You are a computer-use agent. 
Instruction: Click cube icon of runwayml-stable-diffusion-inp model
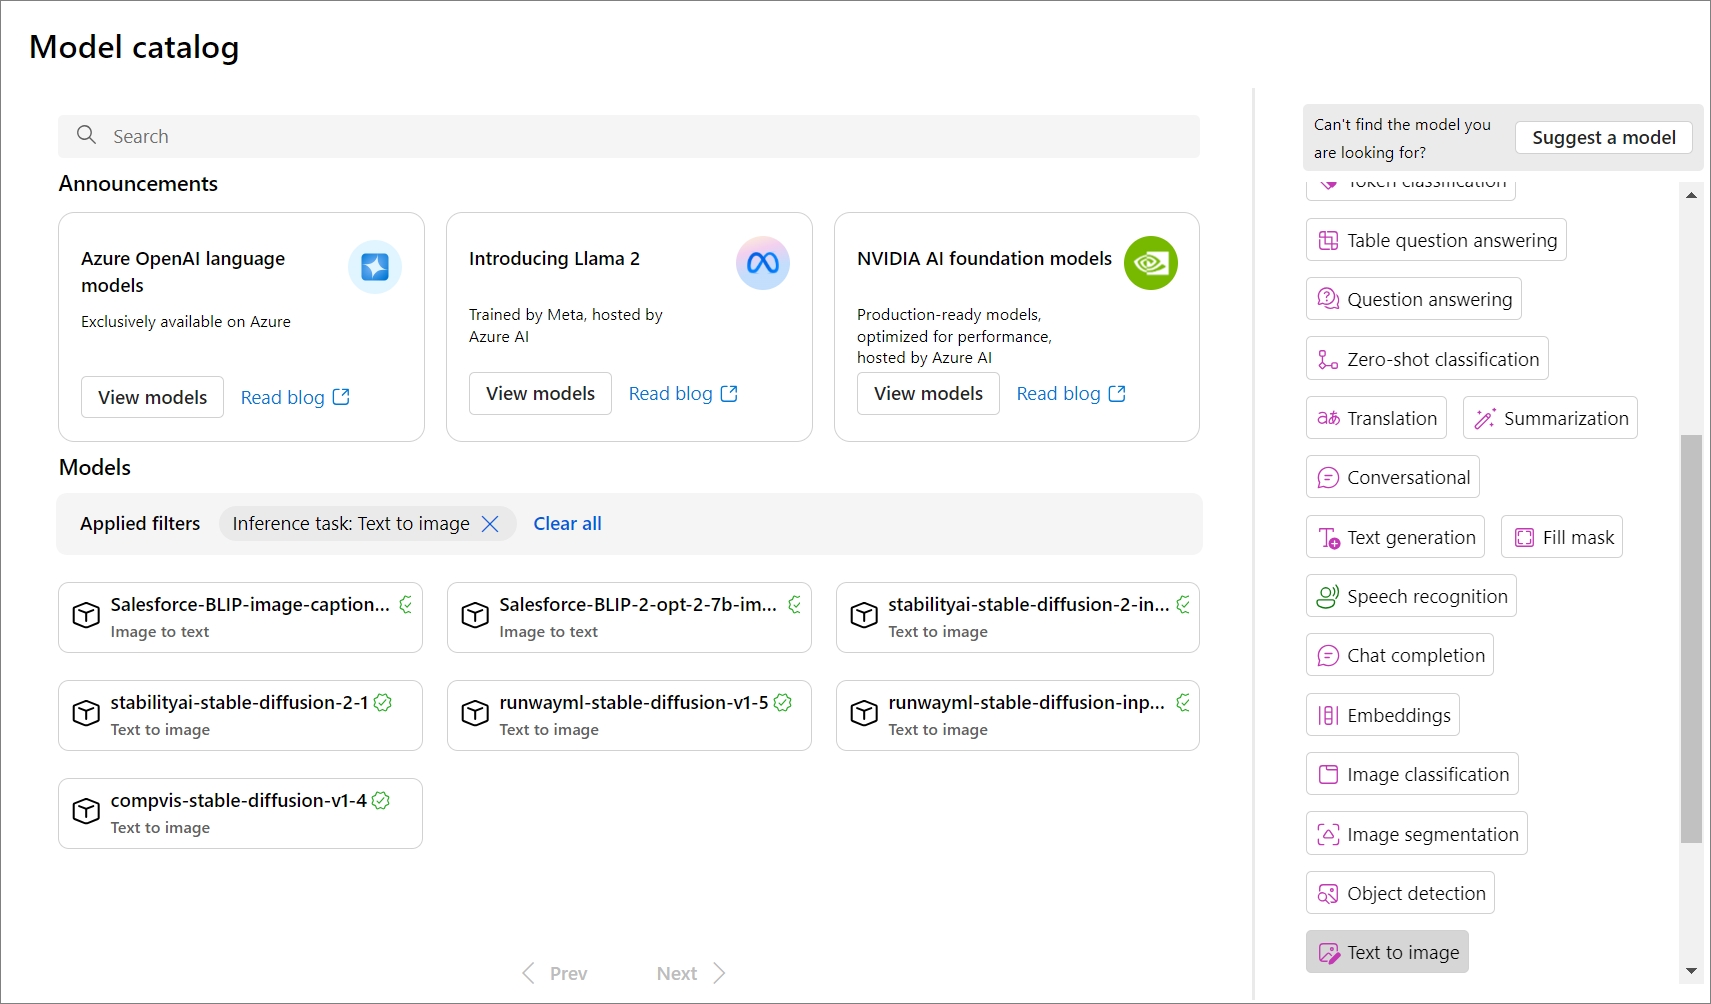(x=864, y=713)
